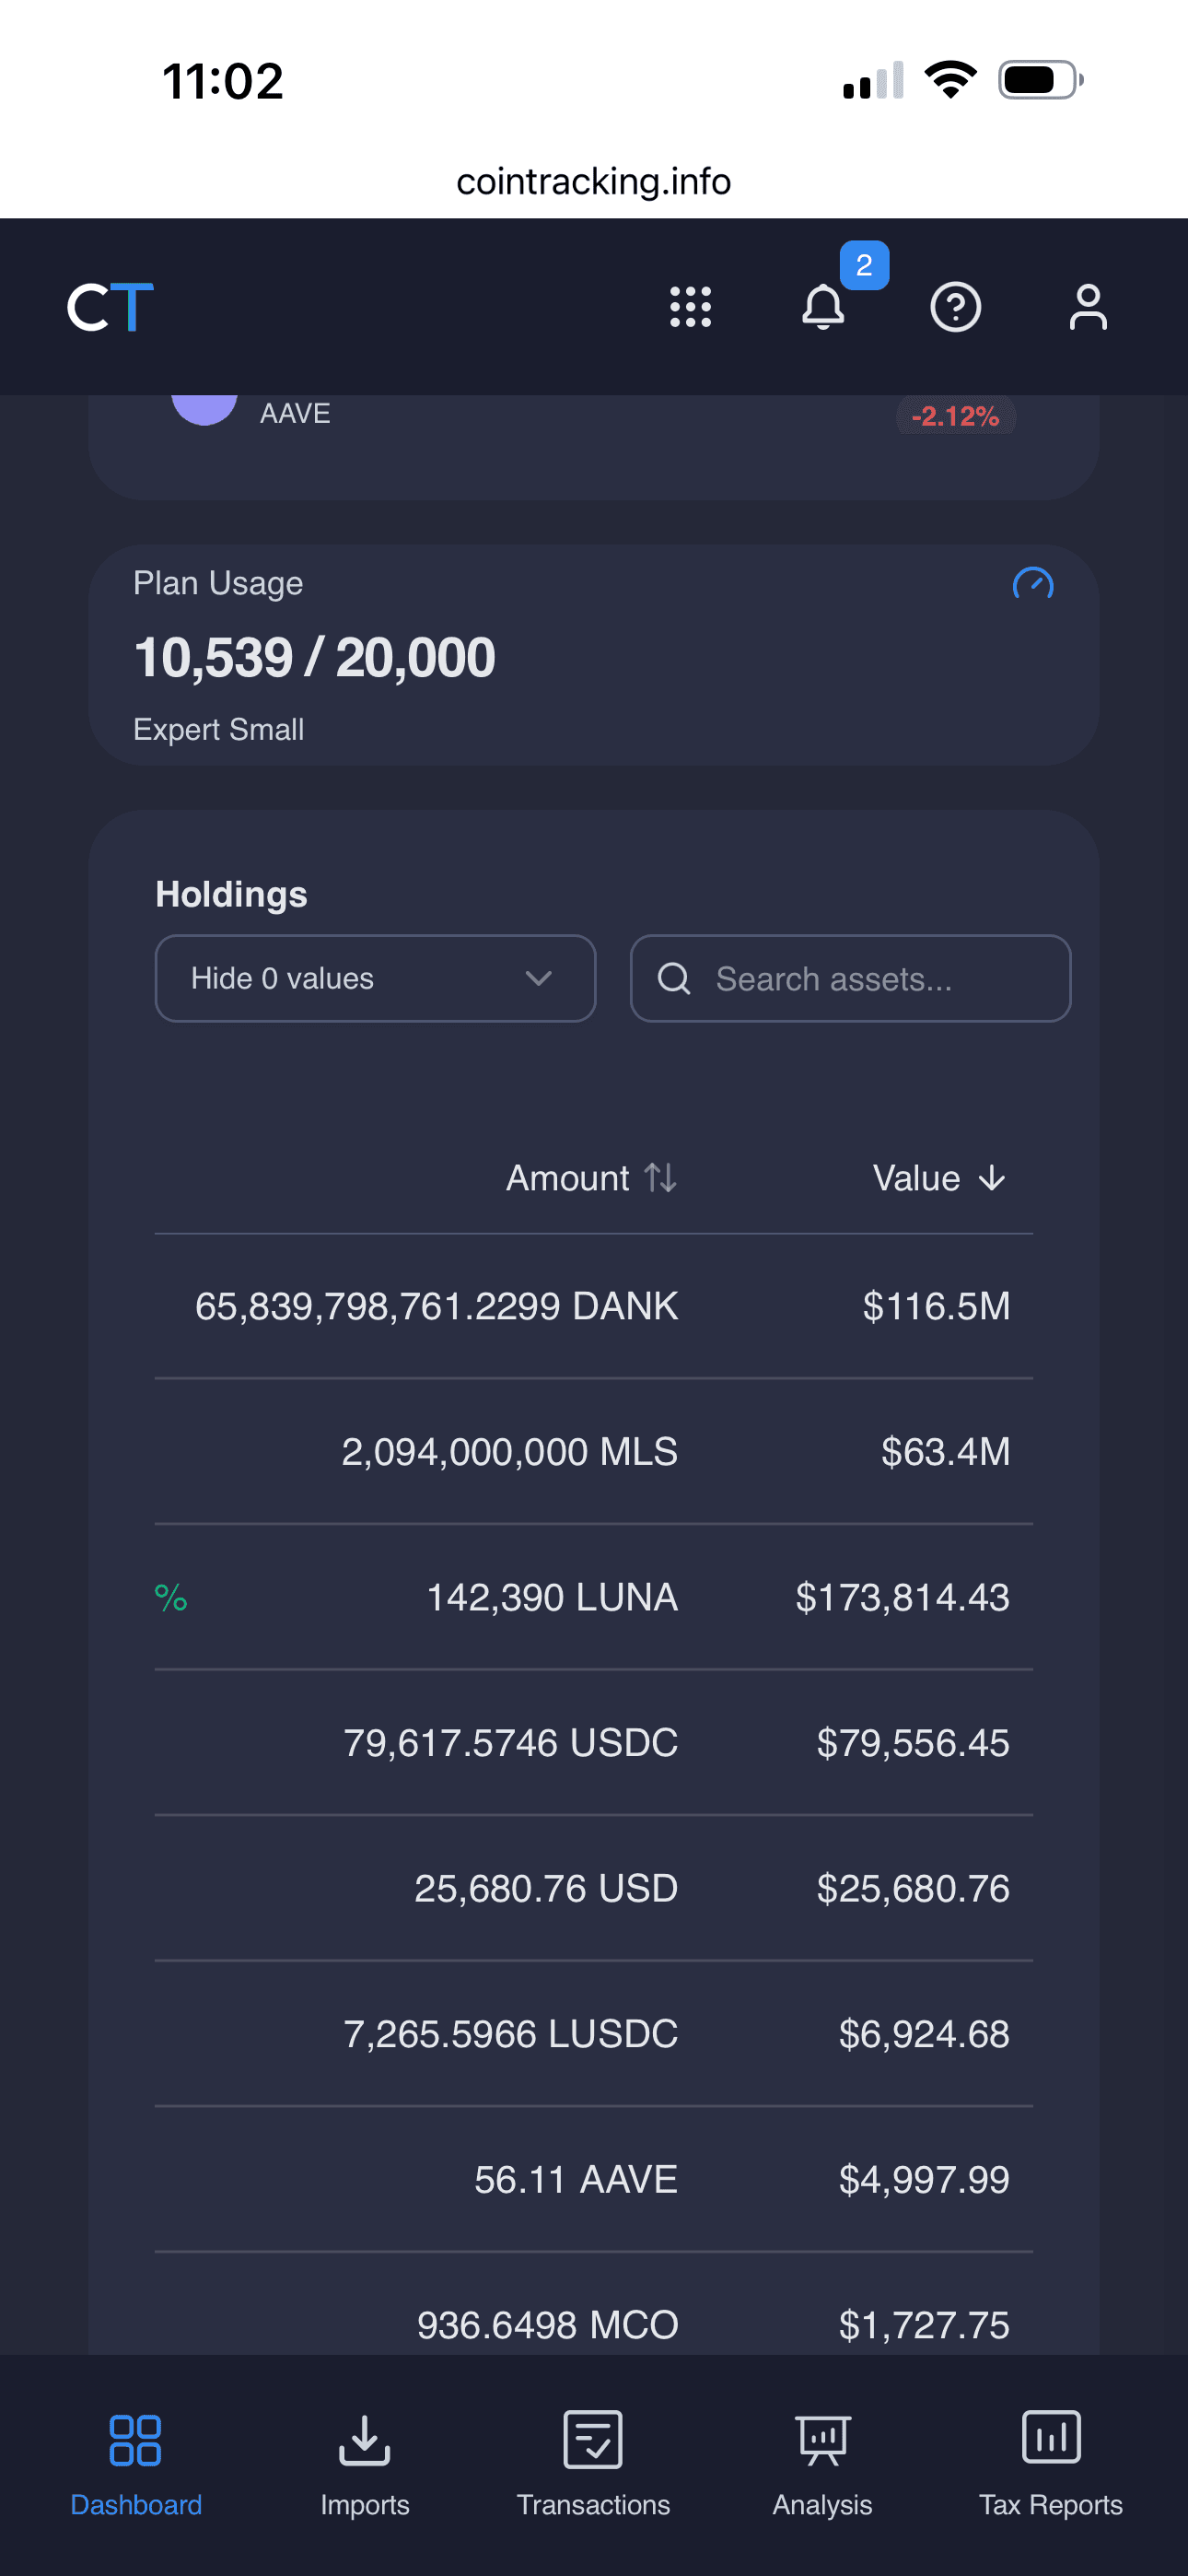Open the apps grid menu icon
The height and width of the screenshot is (2576, 1188).
tap(690, 307)
